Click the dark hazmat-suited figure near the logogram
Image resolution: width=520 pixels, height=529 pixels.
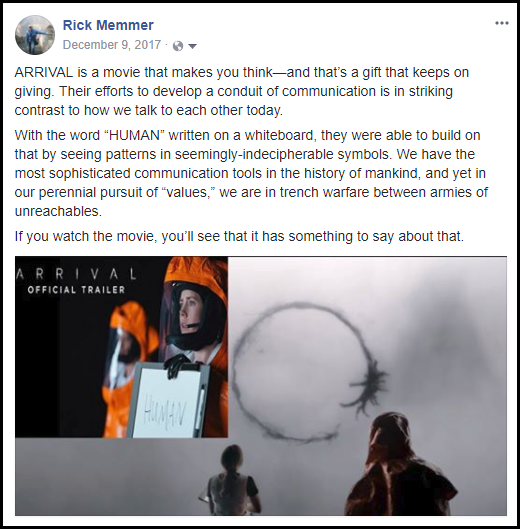tap(398, 466)
